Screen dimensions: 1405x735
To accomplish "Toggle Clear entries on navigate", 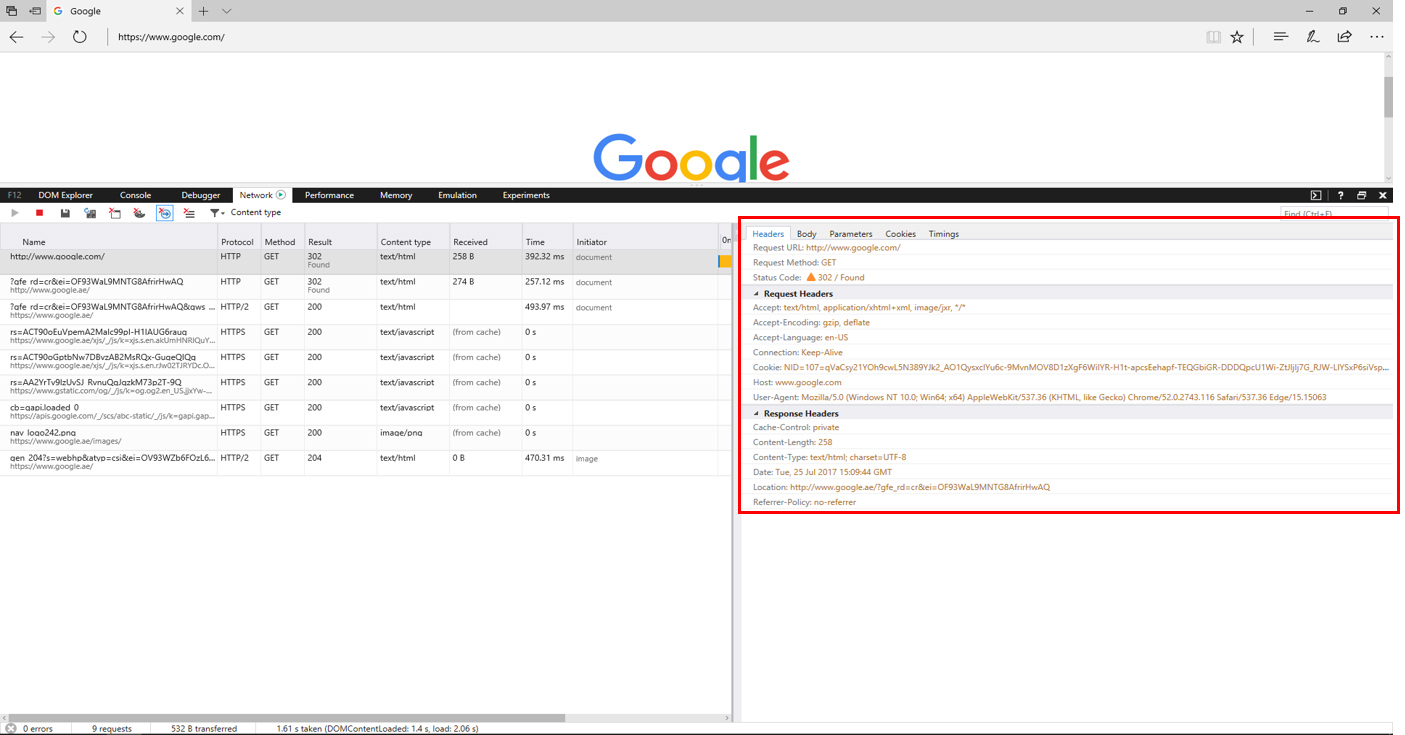I will point(165,213).
